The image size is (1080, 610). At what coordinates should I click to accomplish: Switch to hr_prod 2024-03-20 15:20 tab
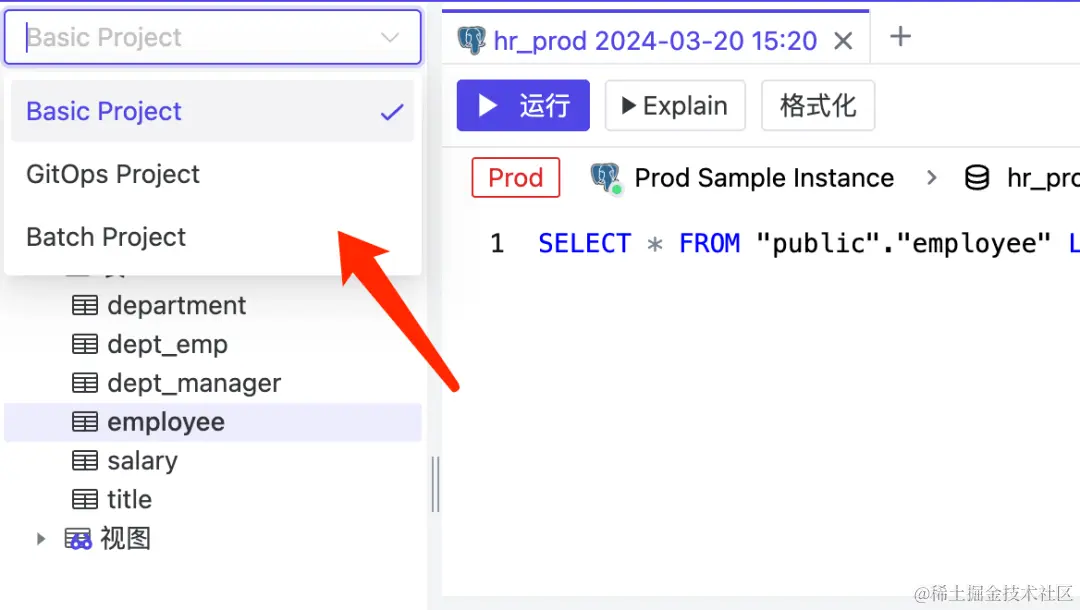(x=655, y=41)
